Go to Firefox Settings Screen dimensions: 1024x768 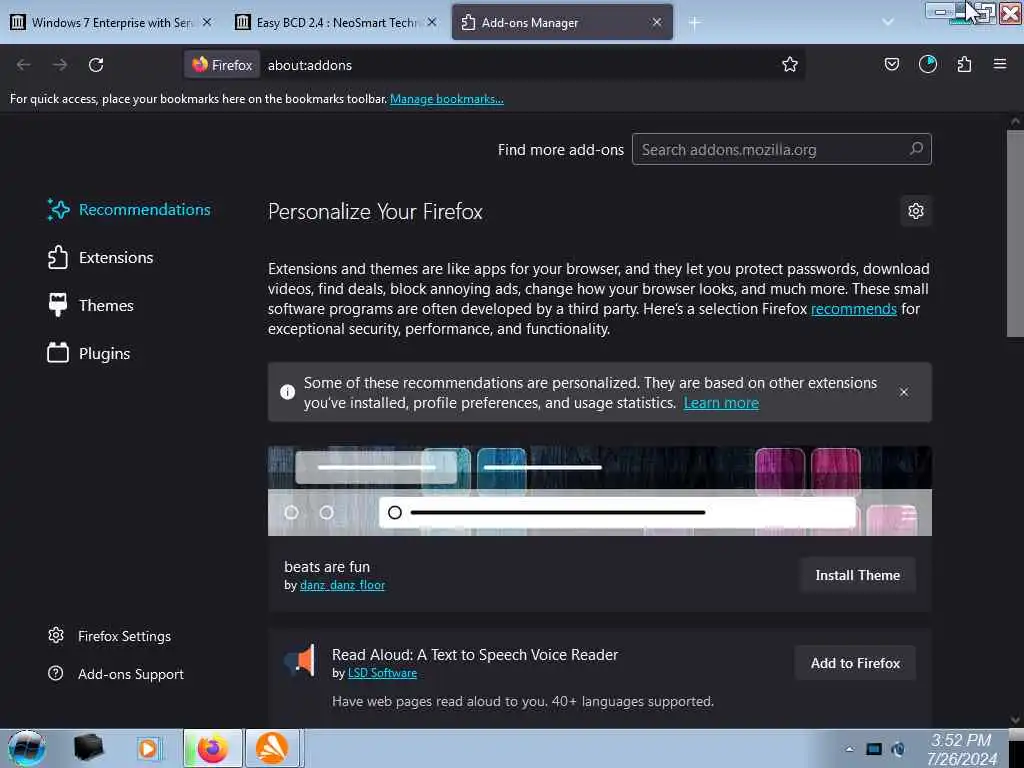pyautogui.click(x=110, y=635)
